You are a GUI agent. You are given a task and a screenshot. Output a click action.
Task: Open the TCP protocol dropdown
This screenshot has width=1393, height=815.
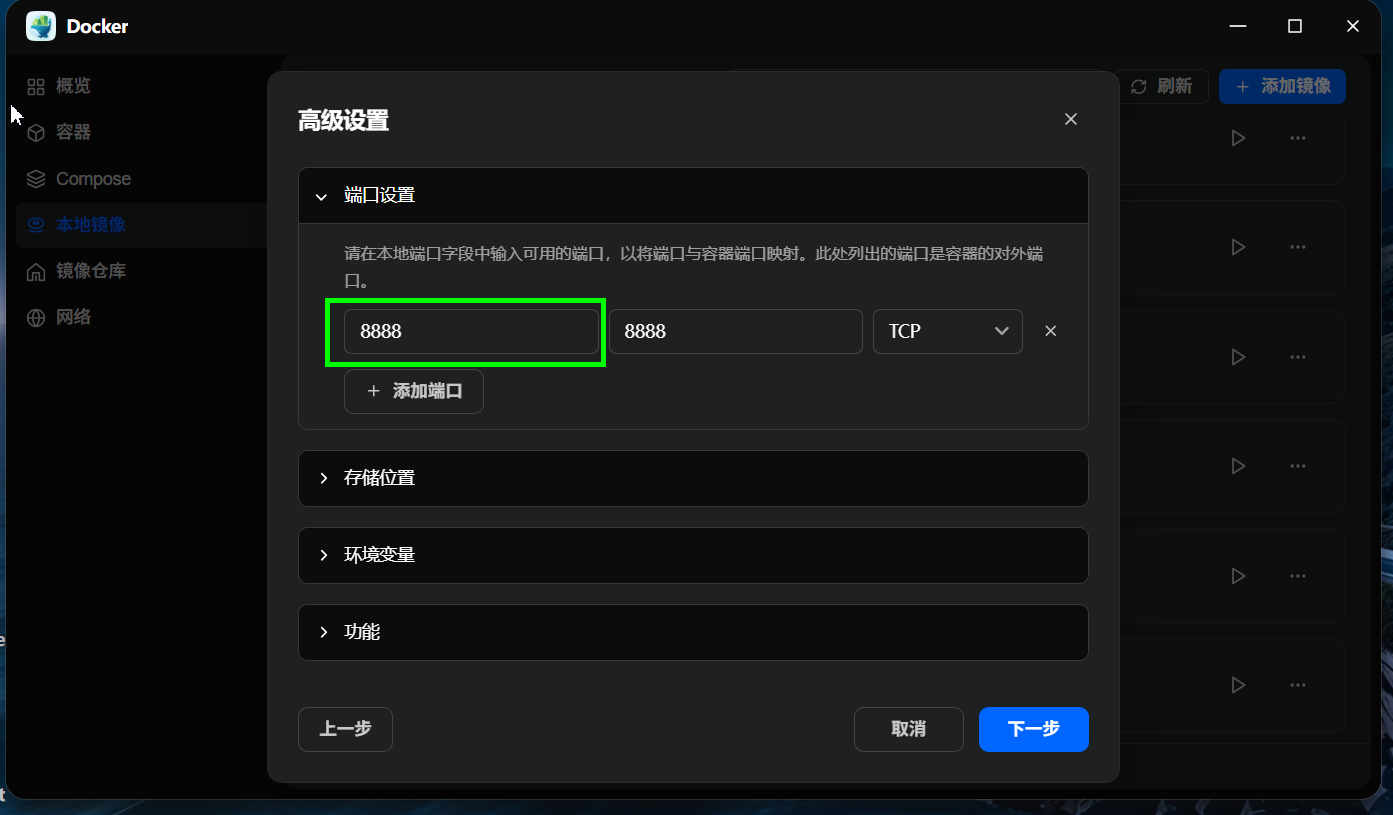[947, 330]
